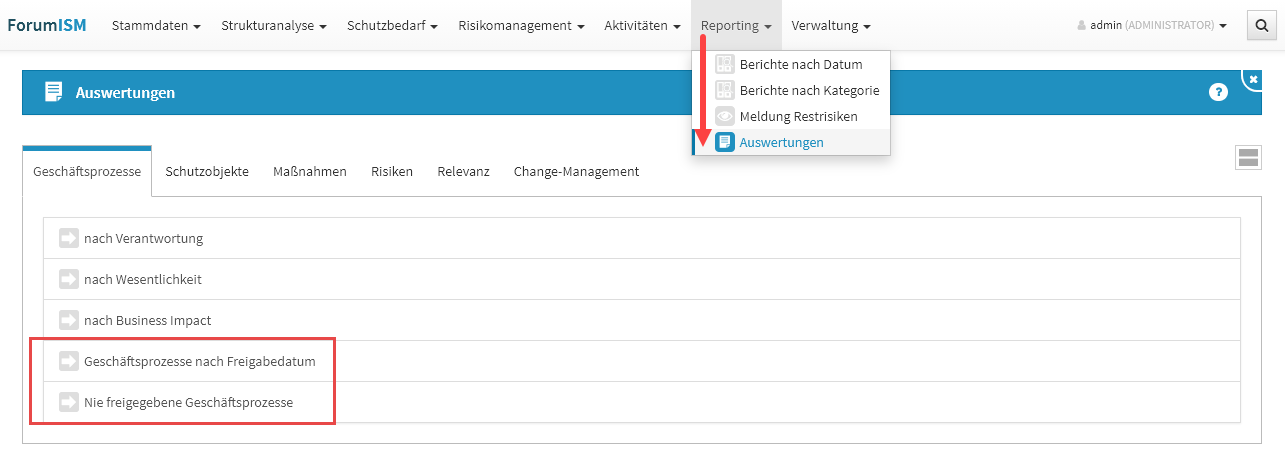Click the help question mark icon

click(x=1218, y=92)
